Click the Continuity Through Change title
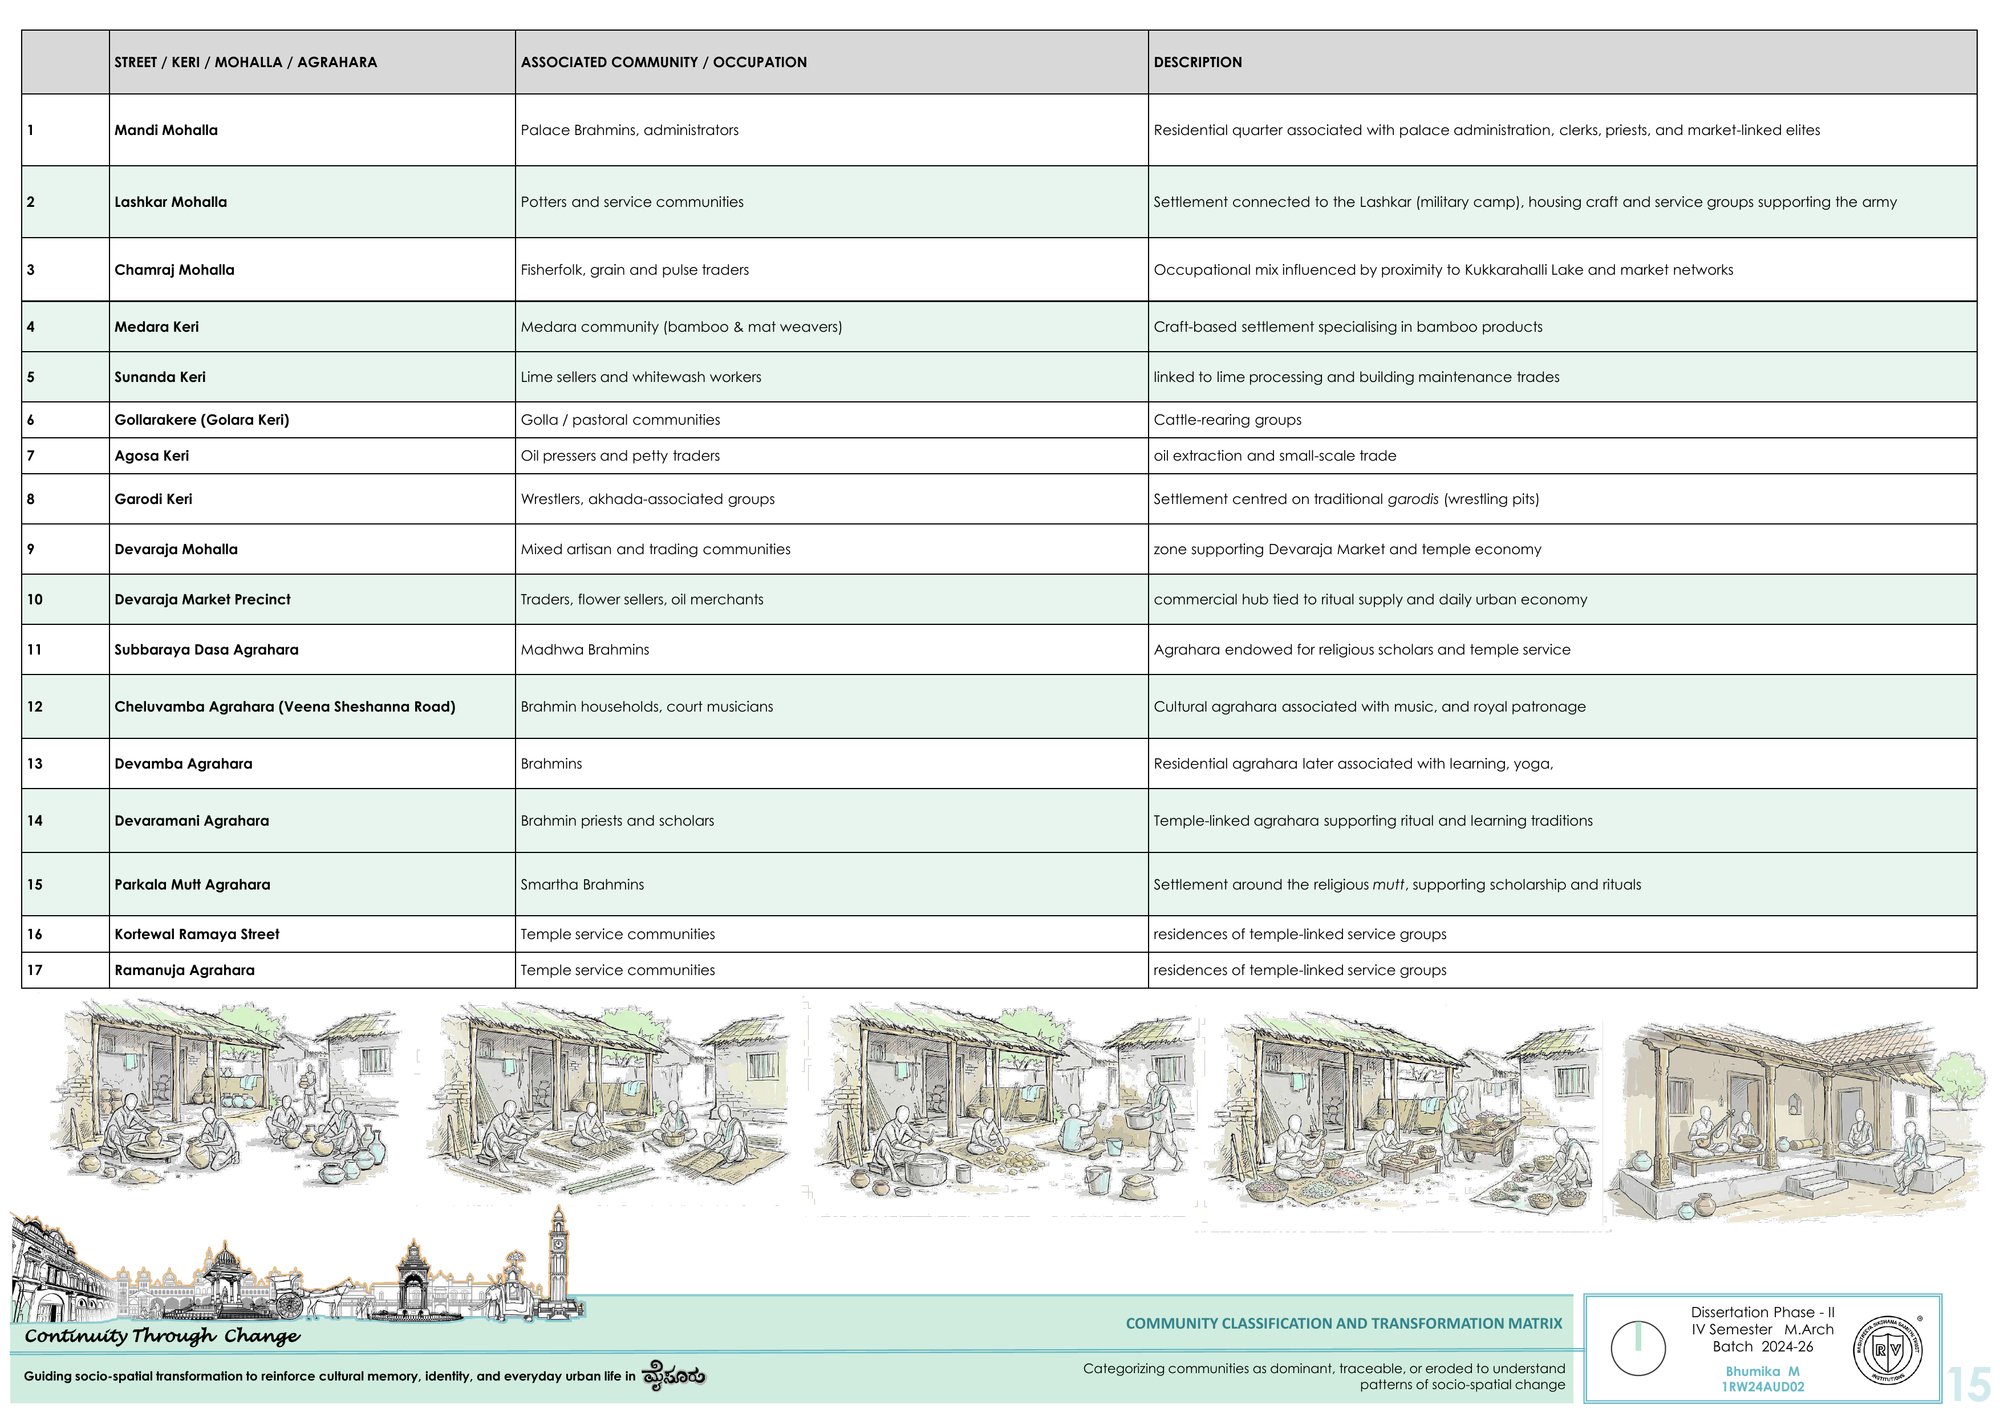Image resolution: width=2000 pixels, height=1414 pixels. tap(162, 1336)
